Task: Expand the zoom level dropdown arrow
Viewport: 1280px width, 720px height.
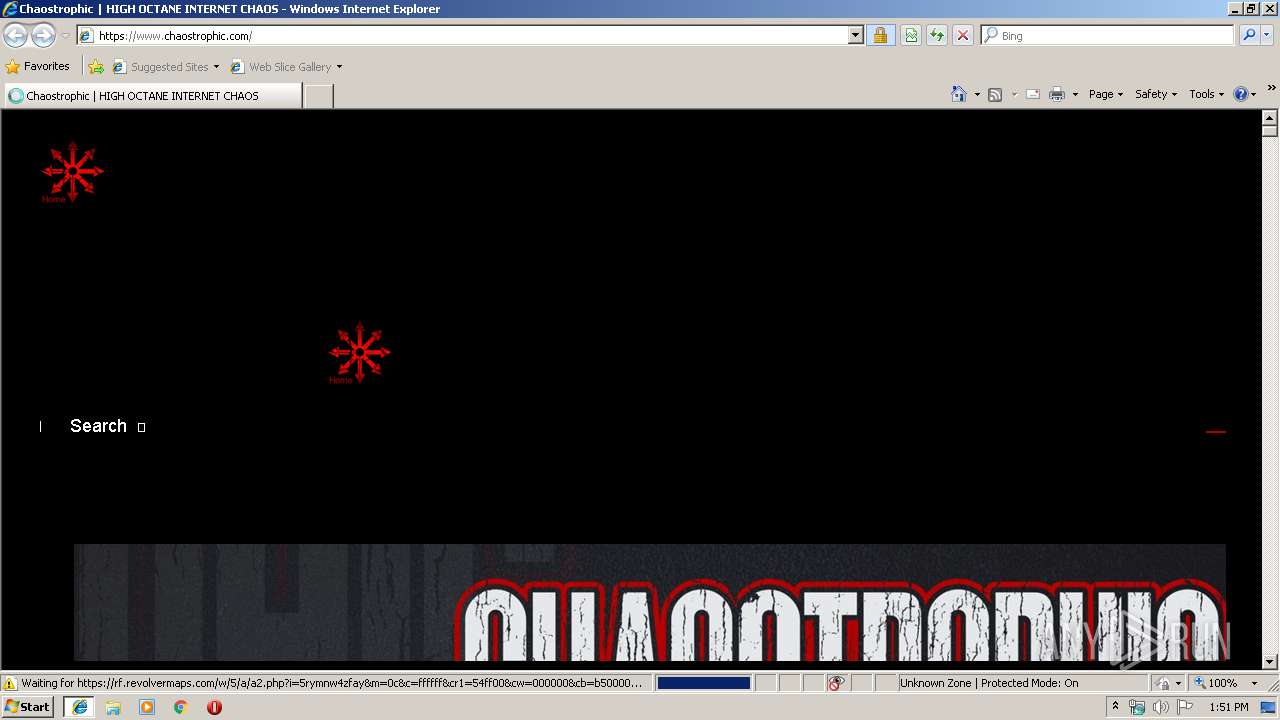Action: point(1254,683)
